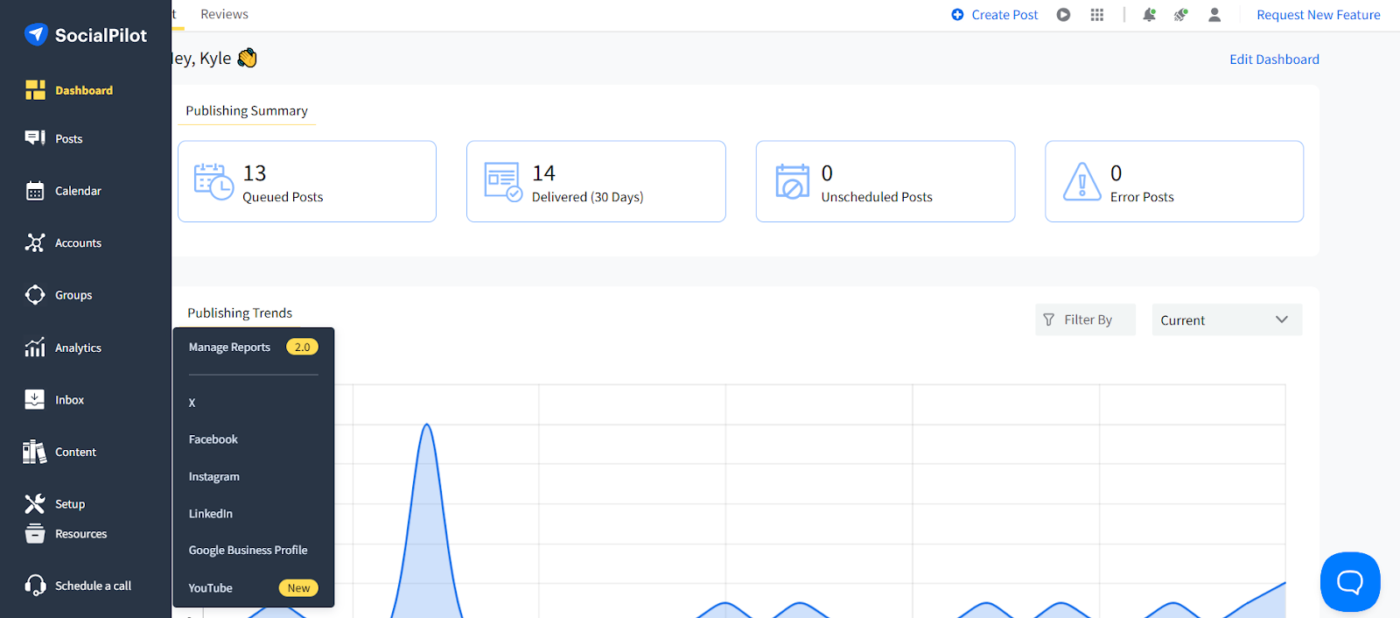This screenshot has width=1400, height=618.
Task: Click the Create Post link
Action: (x=1005, y=15)
